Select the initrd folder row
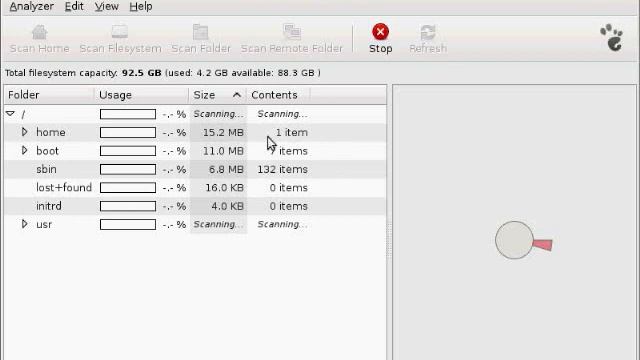Image resolution: width=640 pixels, height=360 pixels. [195, 206]
